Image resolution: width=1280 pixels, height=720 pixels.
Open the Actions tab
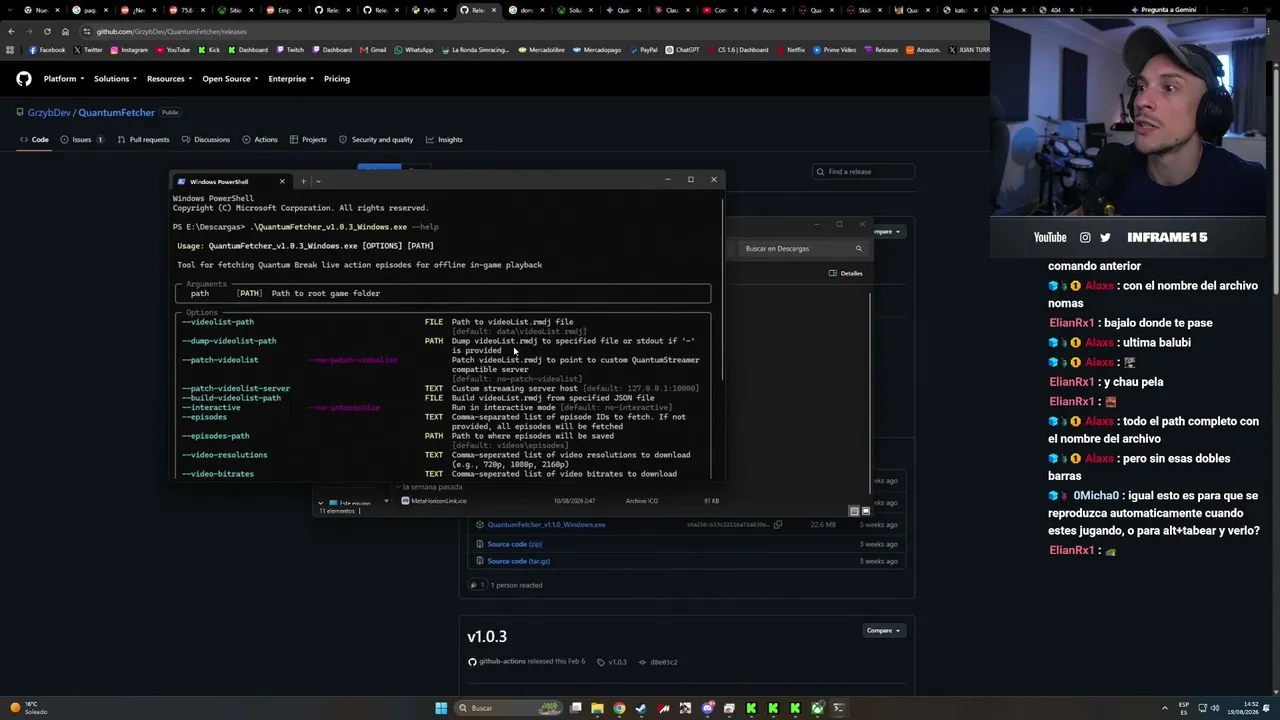click(x=260, y=140)
